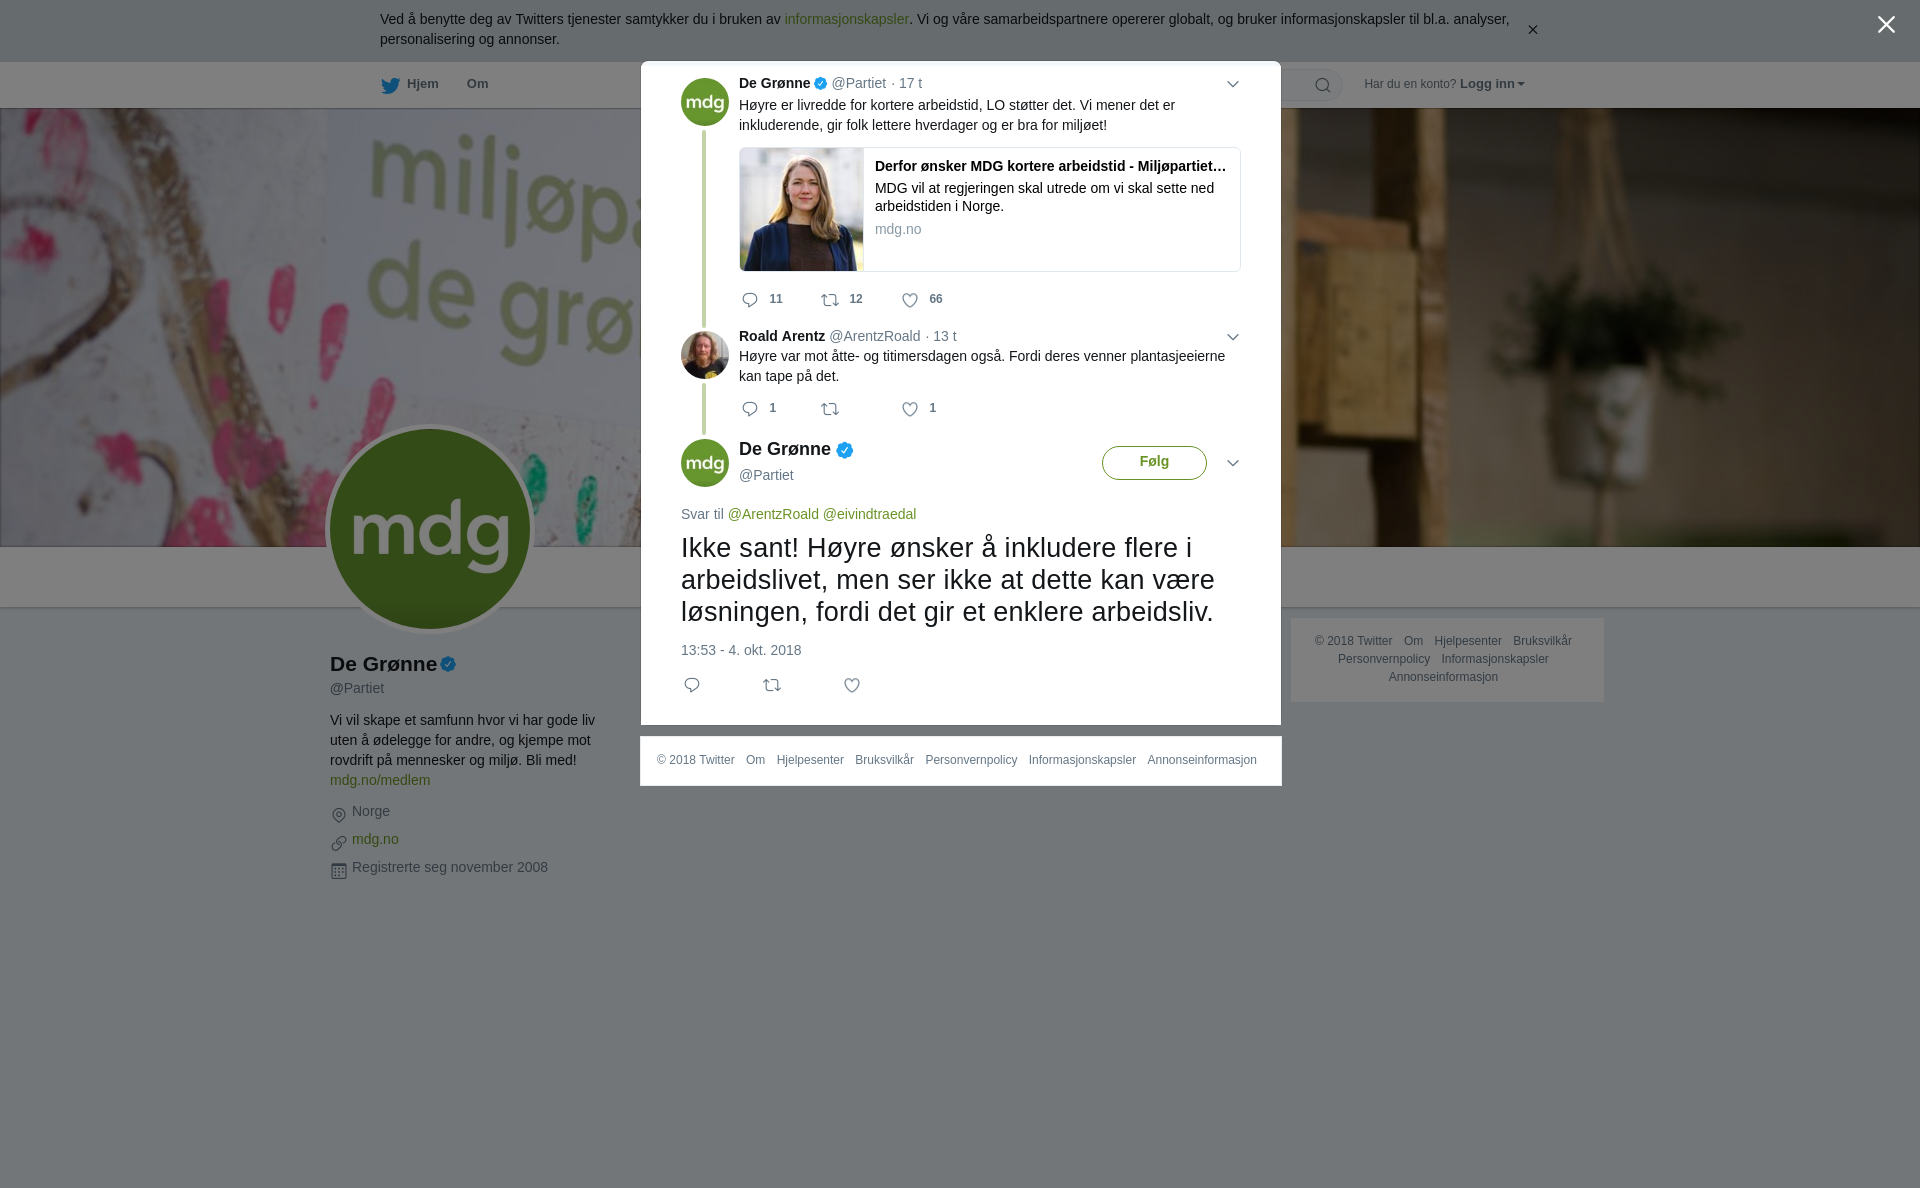Expand more options on Roald Arentz's tweet
The image size is (1920, 1188).
pyautogui.click(x=1233, y=337)
